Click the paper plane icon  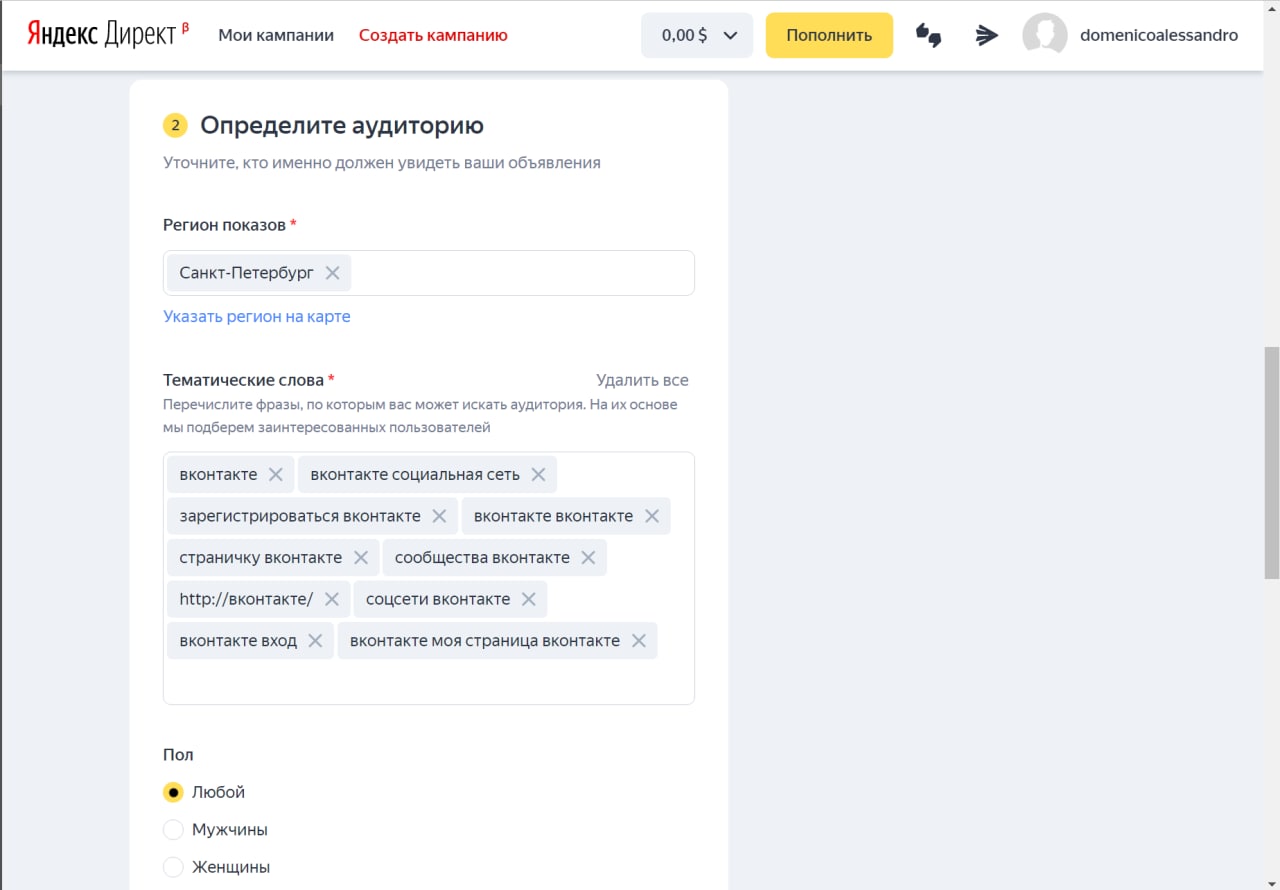(987, 36)
